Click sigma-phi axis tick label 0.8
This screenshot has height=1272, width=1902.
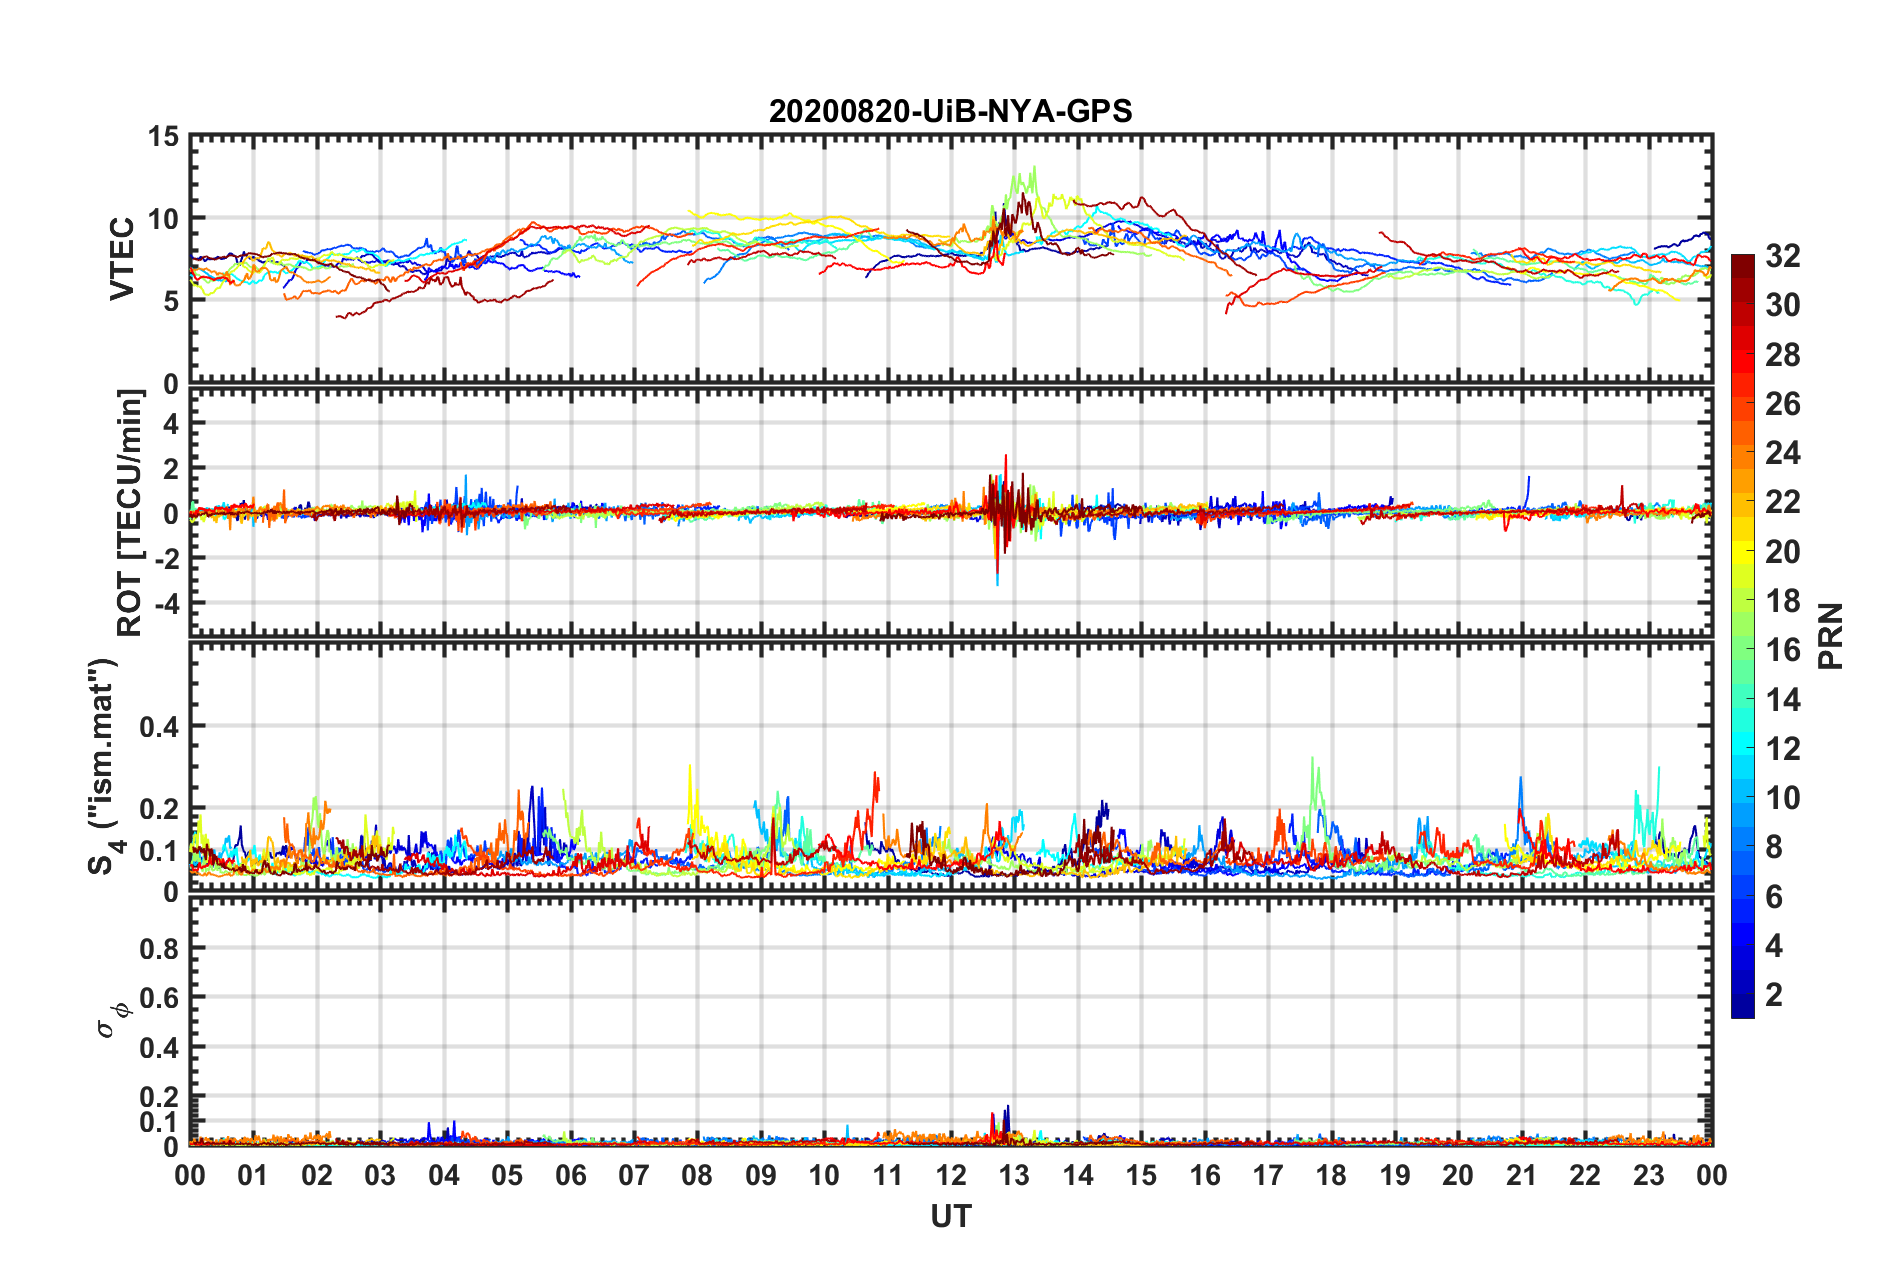(159, 948)
